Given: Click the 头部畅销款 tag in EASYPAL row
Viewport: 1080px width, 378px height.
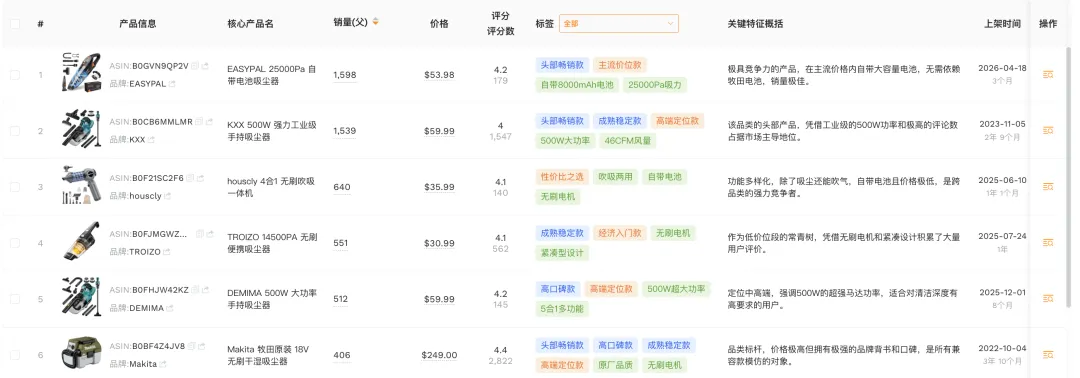Looking at the screenshot, I should click(x=562, y=65).
